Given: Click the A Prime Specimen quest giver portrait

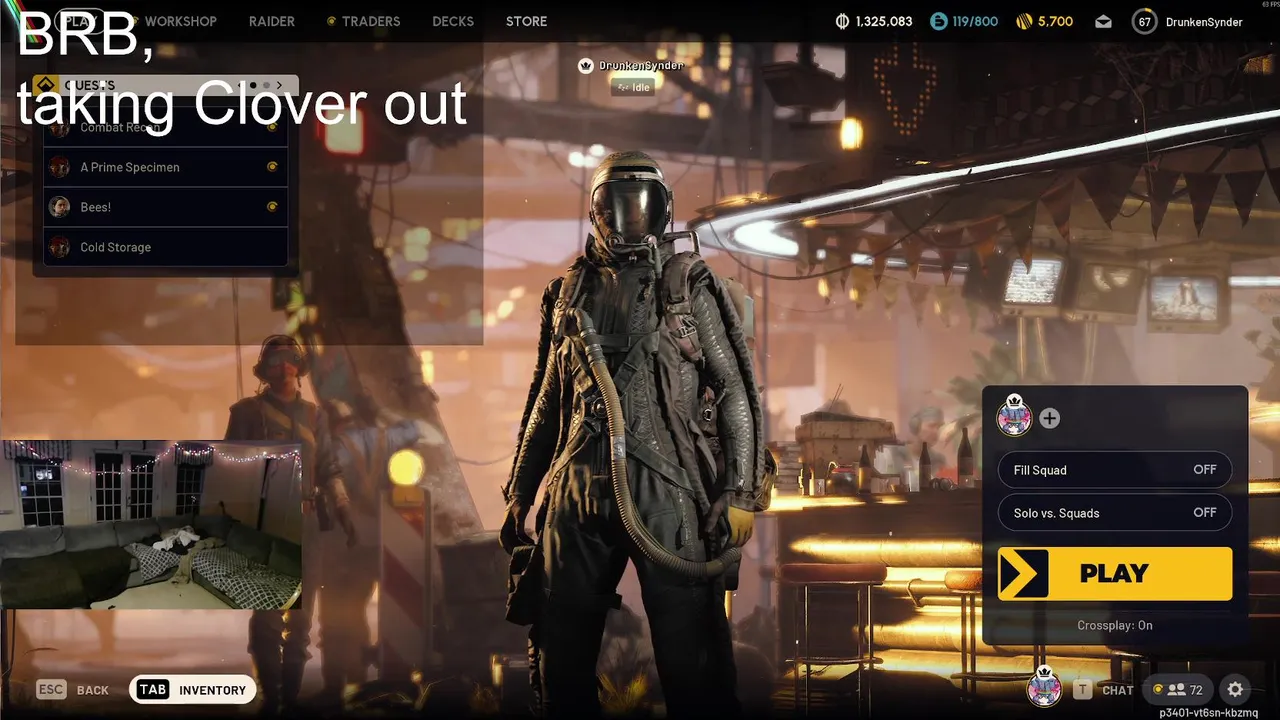Looking at the screenshot, I should tap(60, 167).
